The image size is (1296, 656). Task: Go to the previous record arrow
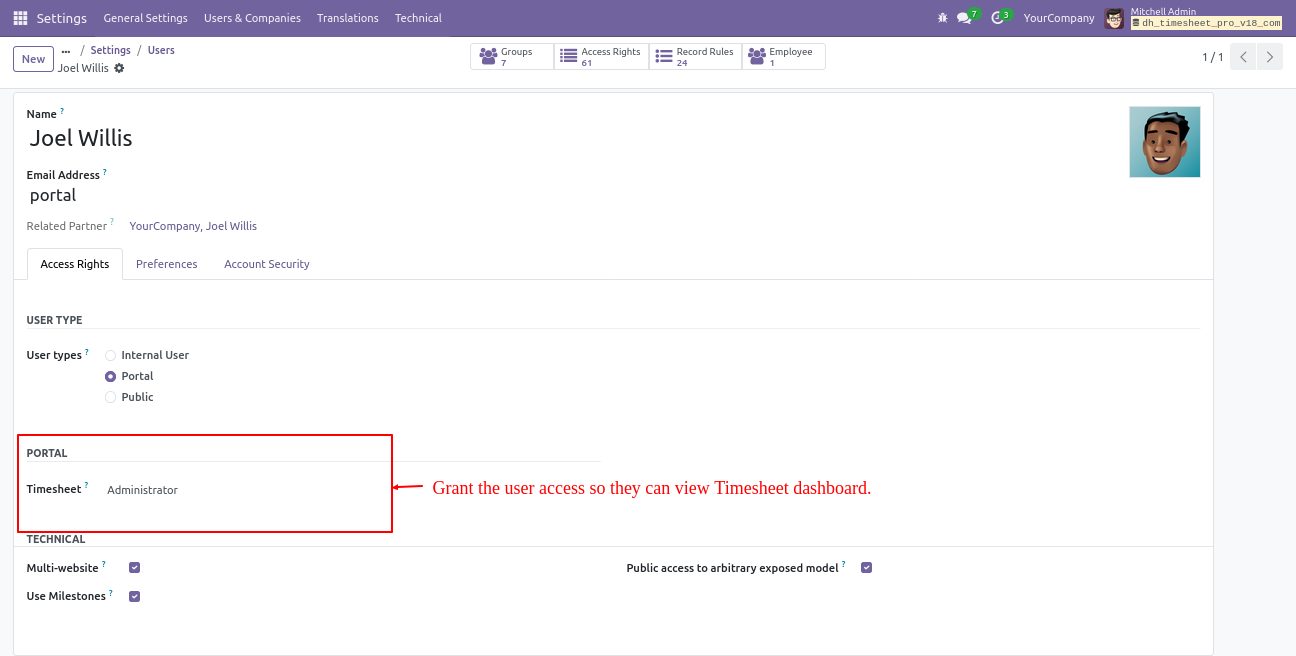(1243, 57)
